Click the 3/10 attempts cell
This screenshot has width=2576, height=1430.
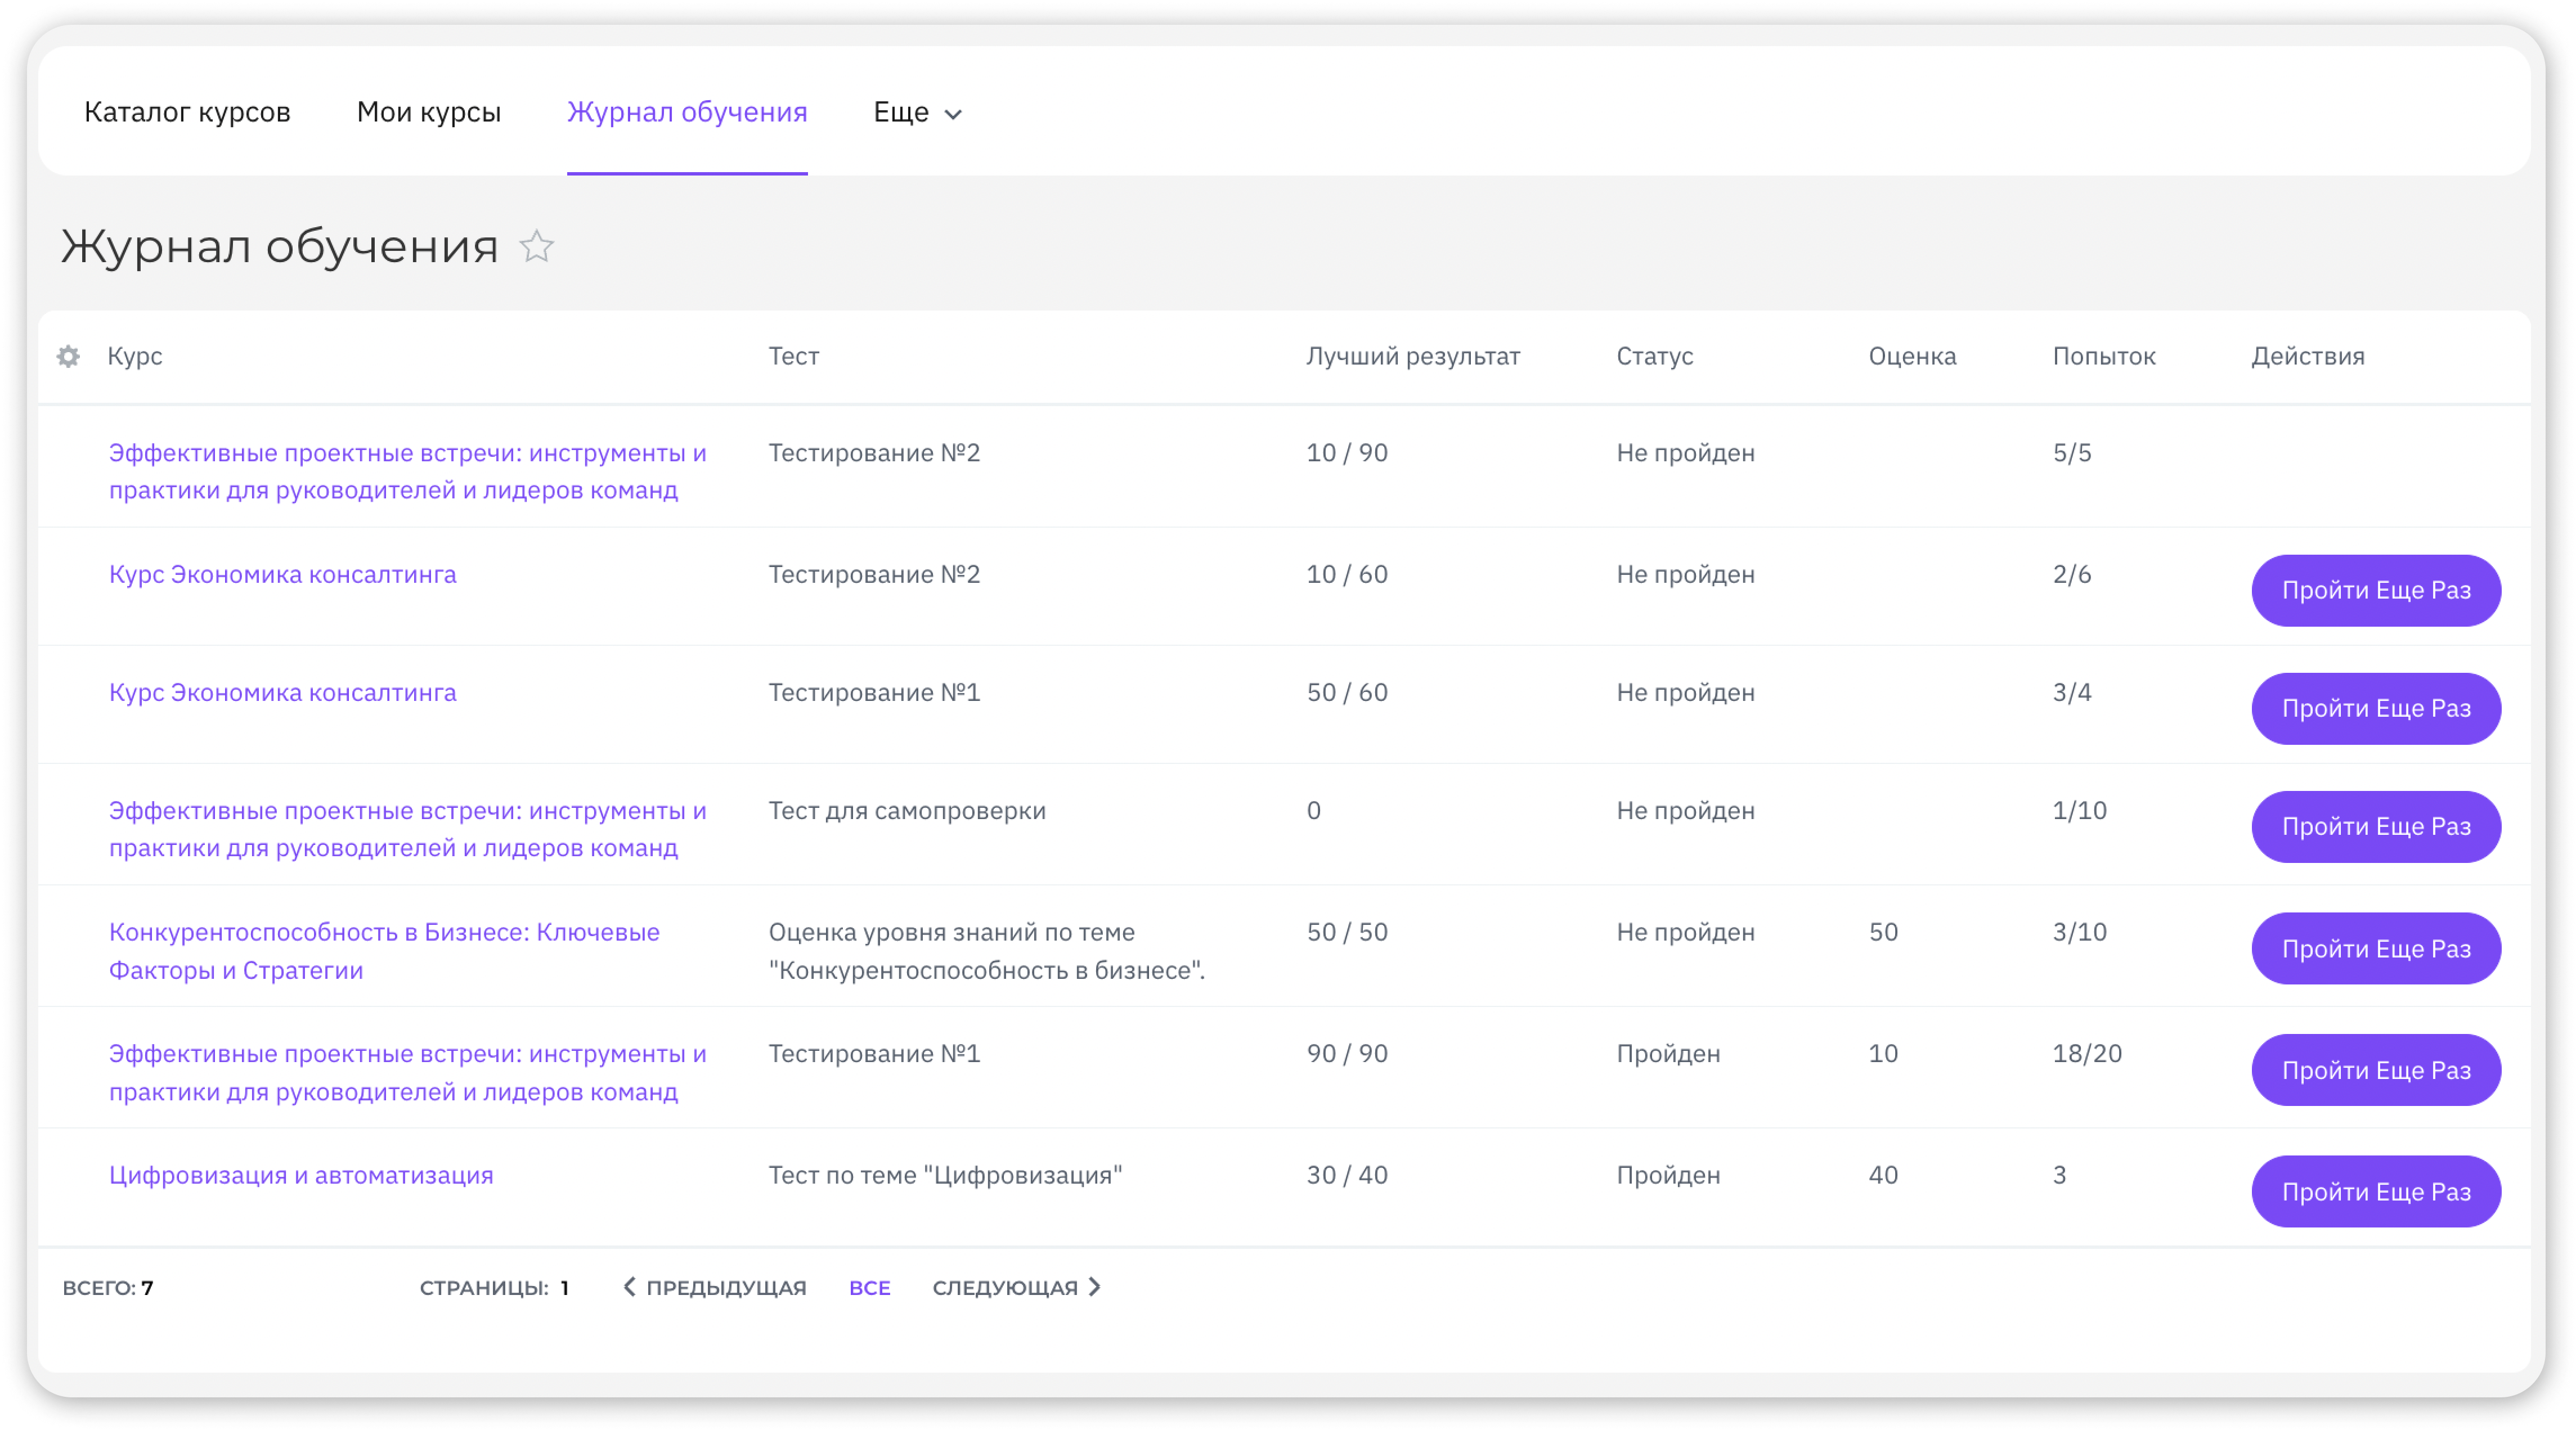pyautogui.click(x=2079, y=932)
